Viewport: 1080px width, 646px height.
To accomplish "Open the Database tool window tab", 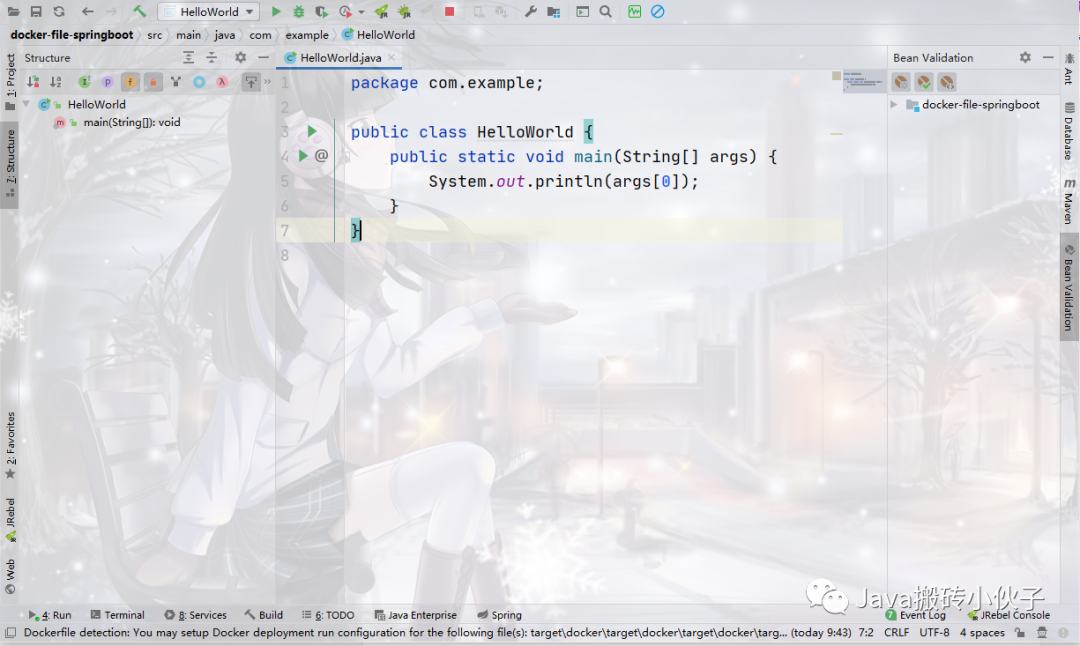I will point(1069,131).
